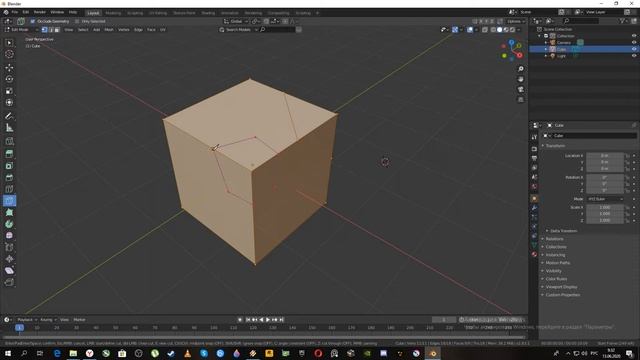The width and height of the screenshot is (640, 360).
Task: Open the Mesh menu
Action: coord(109,30)
